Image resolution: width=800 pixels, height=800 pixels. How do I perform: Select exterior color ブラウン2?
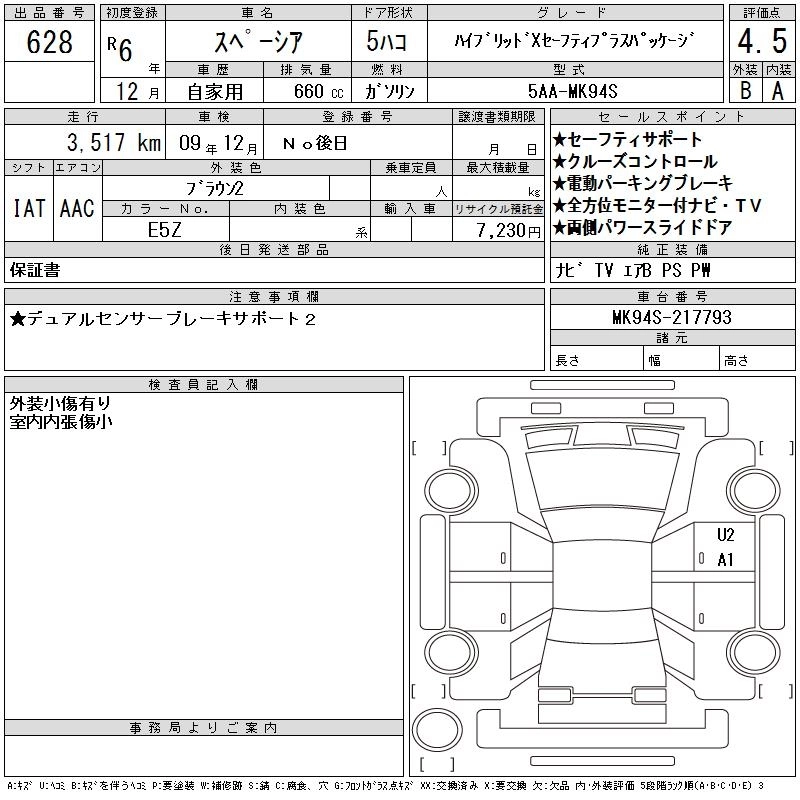pyautogui.click(x=215, y=189)
